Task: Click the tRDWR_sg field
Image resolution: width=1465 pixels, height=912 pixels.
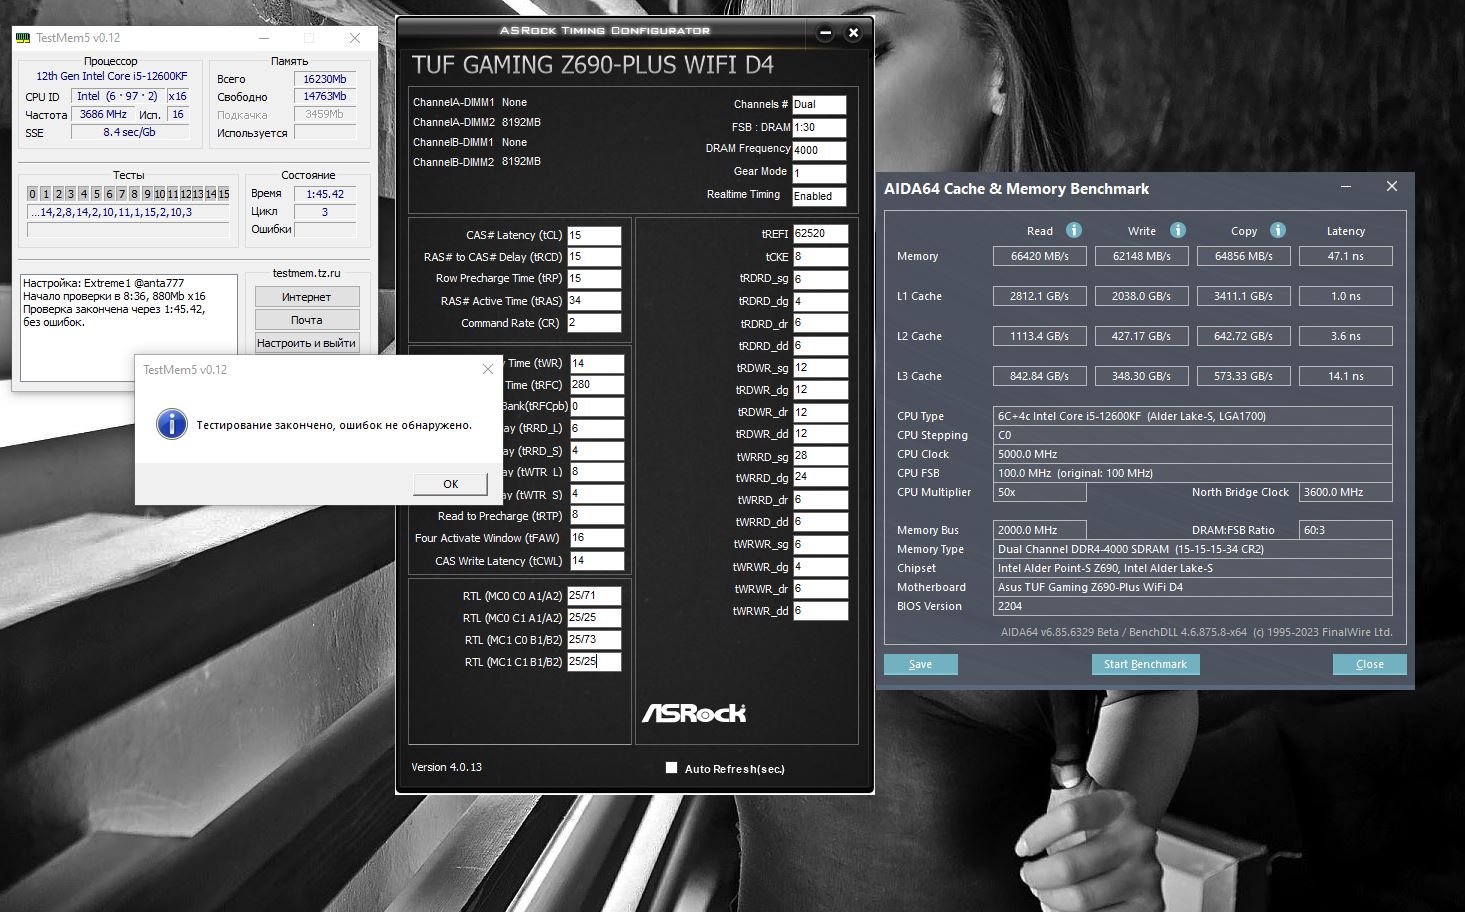Action: pos(821,368)
